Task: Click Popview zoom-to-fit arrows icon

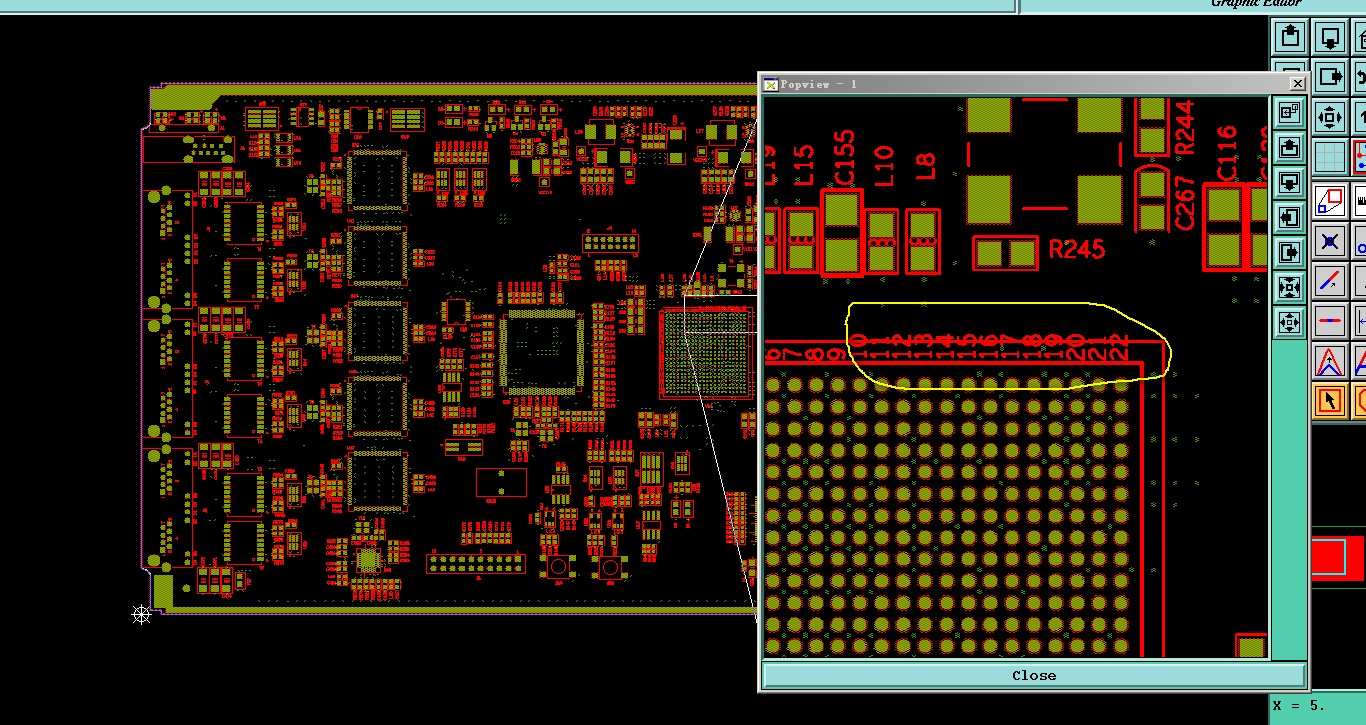Action: point(1290,287)
